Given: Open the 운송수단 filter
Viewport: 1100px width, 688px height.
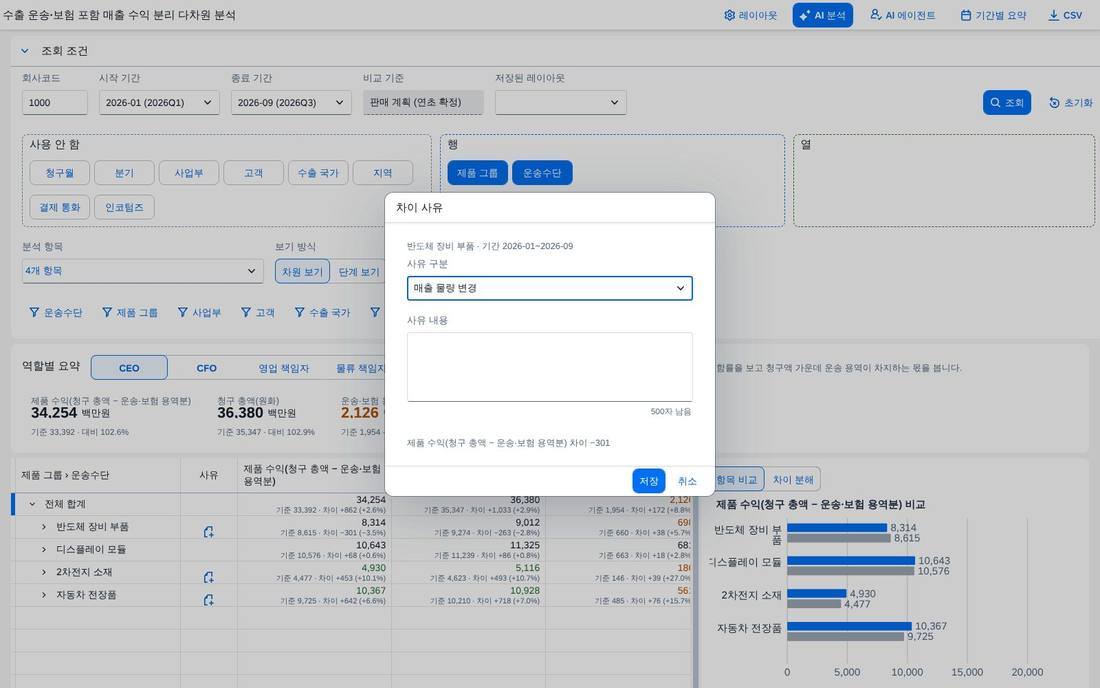Looking at the screenshot, I should 55,312.
